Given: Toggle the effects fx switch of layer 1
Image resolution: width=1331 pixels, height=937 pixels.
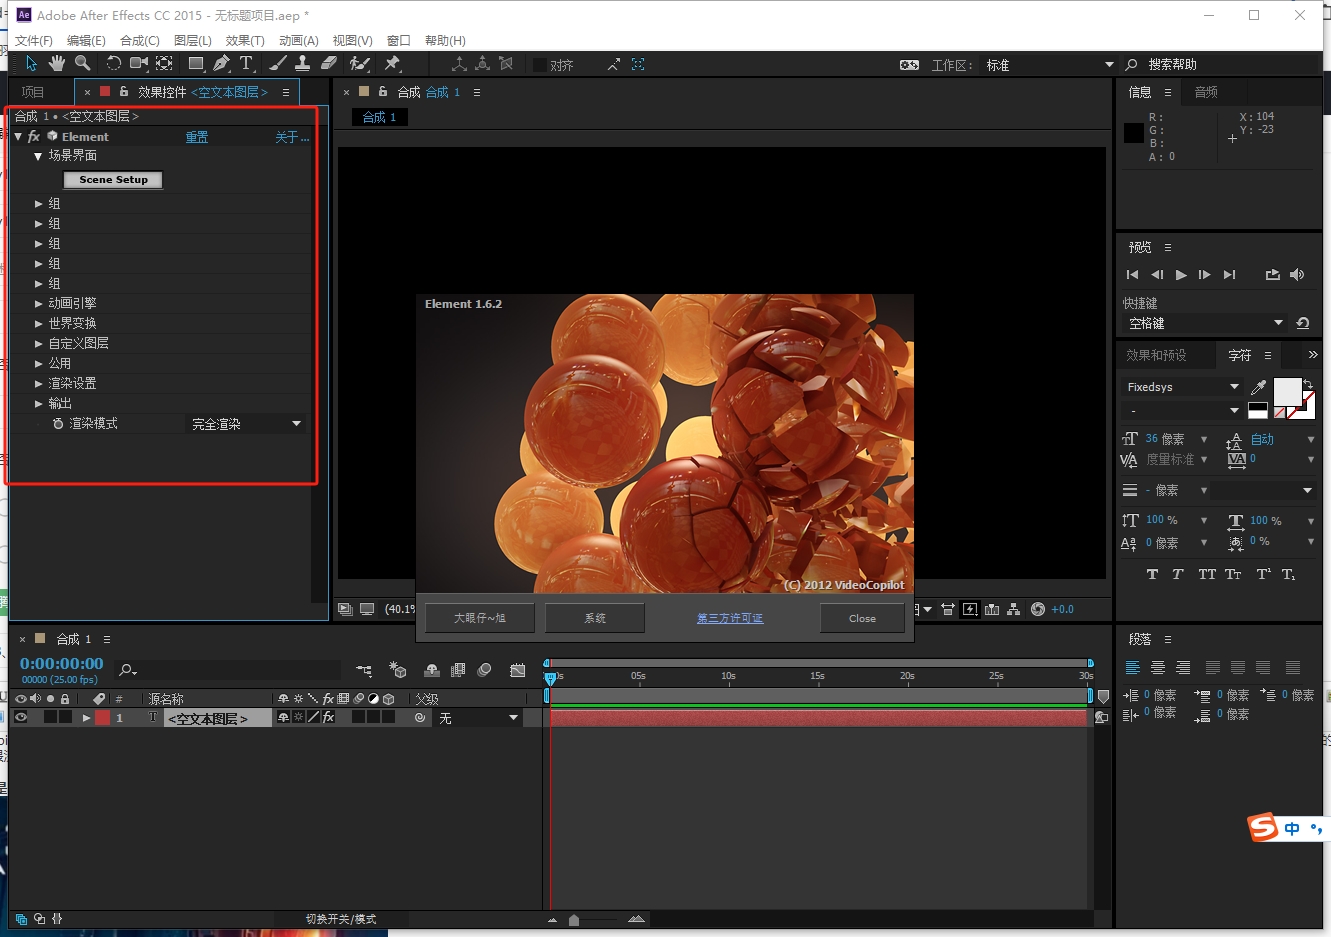Looking at the screenshot, I should [328, 717].
